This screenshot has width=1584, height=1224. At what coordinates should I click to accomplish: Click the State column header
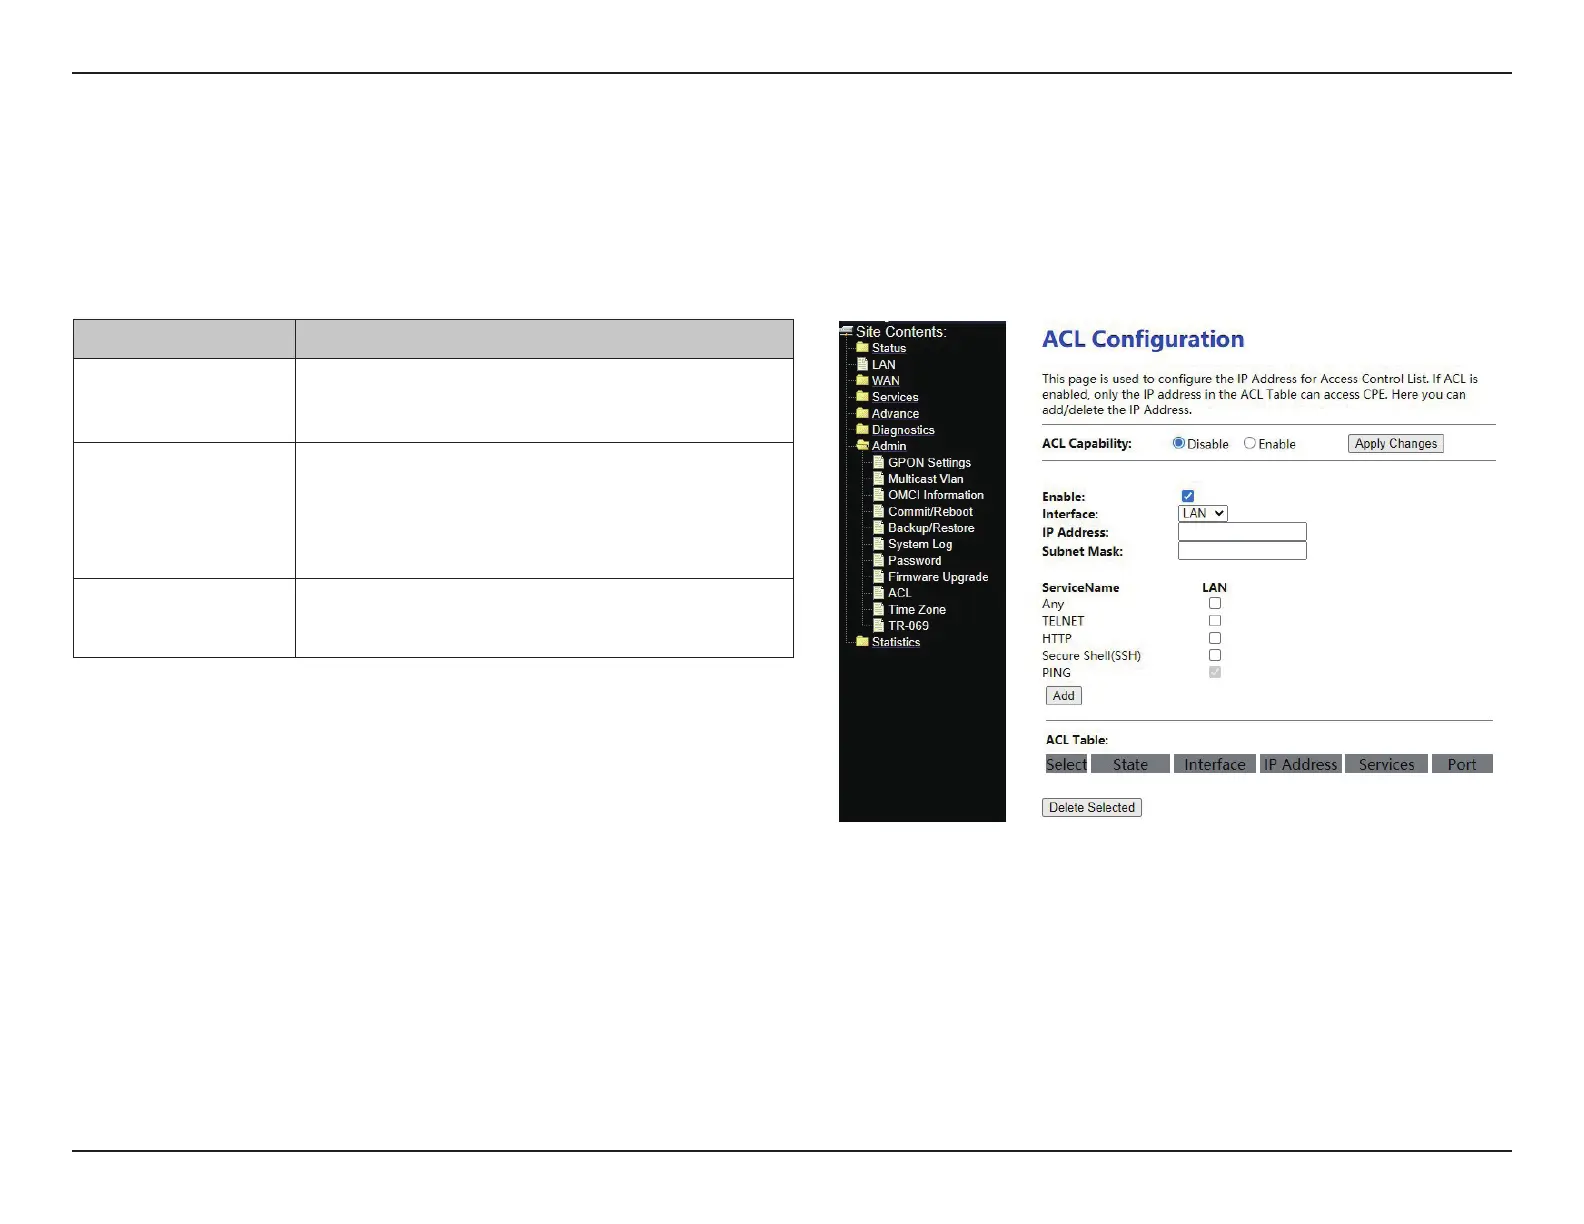tap(1130, 764)
